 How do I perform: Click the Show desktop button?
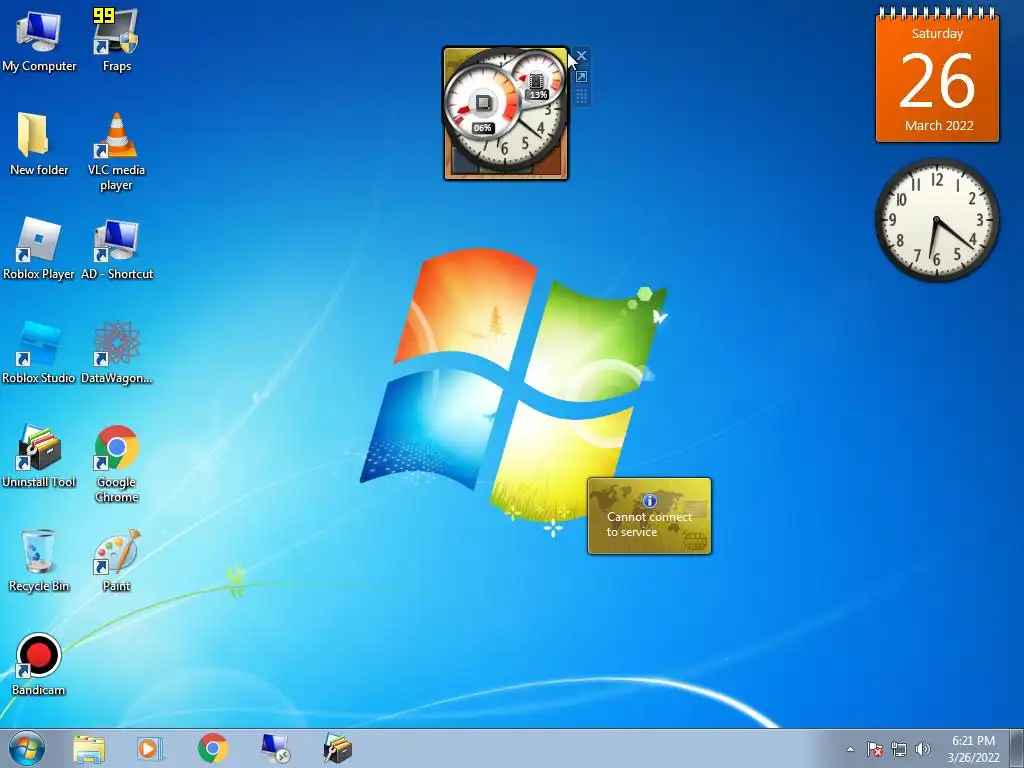1017,749
